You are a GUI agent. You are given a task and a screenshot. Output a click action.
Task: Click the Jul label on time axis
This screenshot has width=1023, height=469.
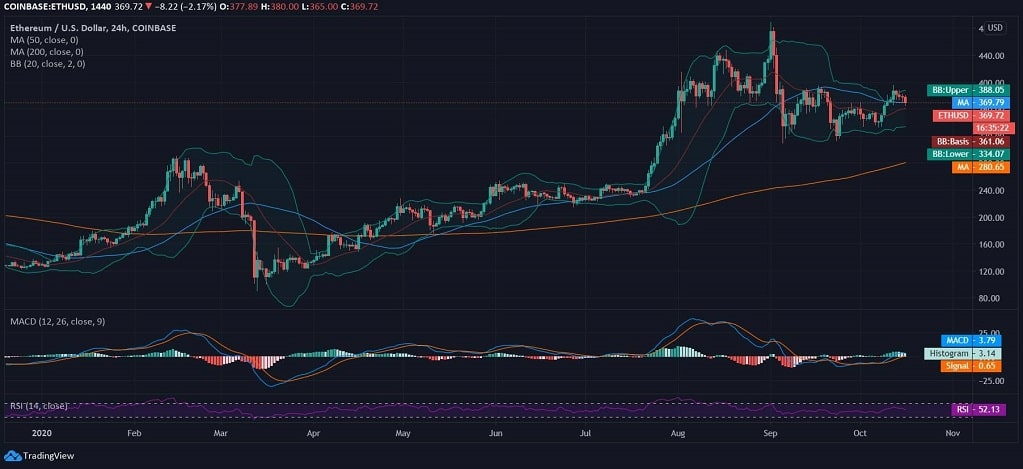pos(587,432)
